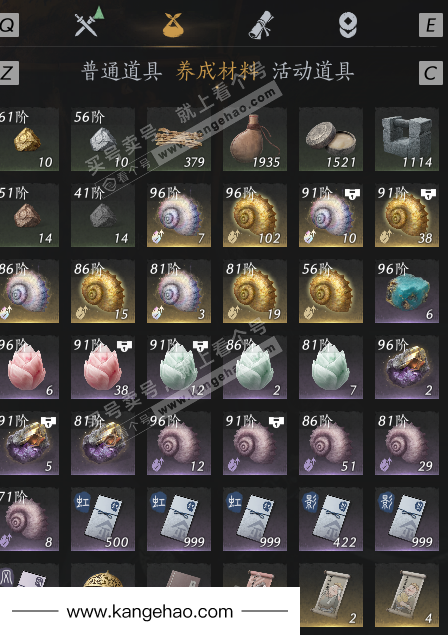The width and height of the screenshot is (448, 635).
Task: Select the 56阶 silver ore item
Action: (x=103, y=139)
